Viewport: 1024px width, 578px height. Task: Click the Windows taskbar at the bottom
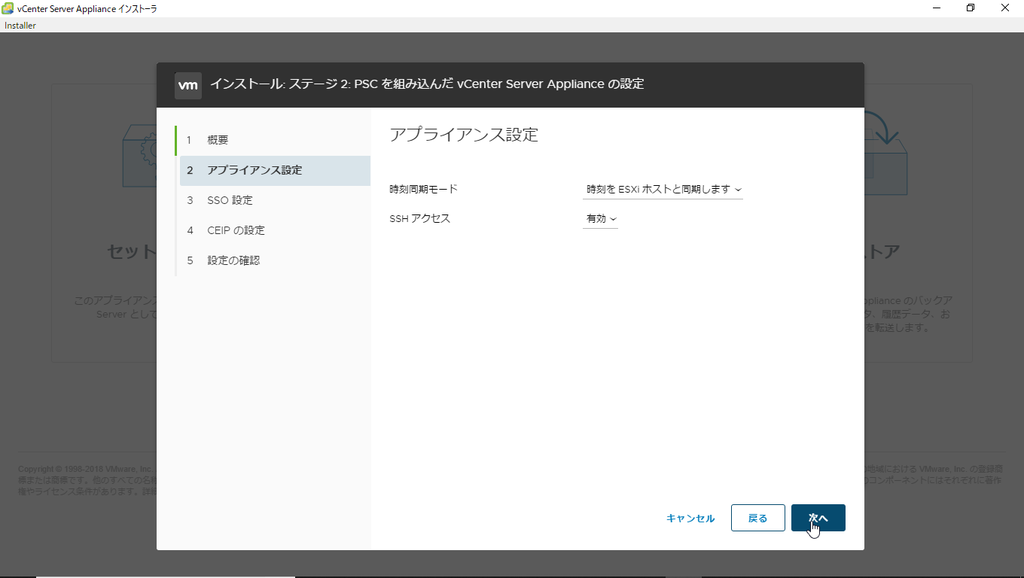(x=512, y=573)
